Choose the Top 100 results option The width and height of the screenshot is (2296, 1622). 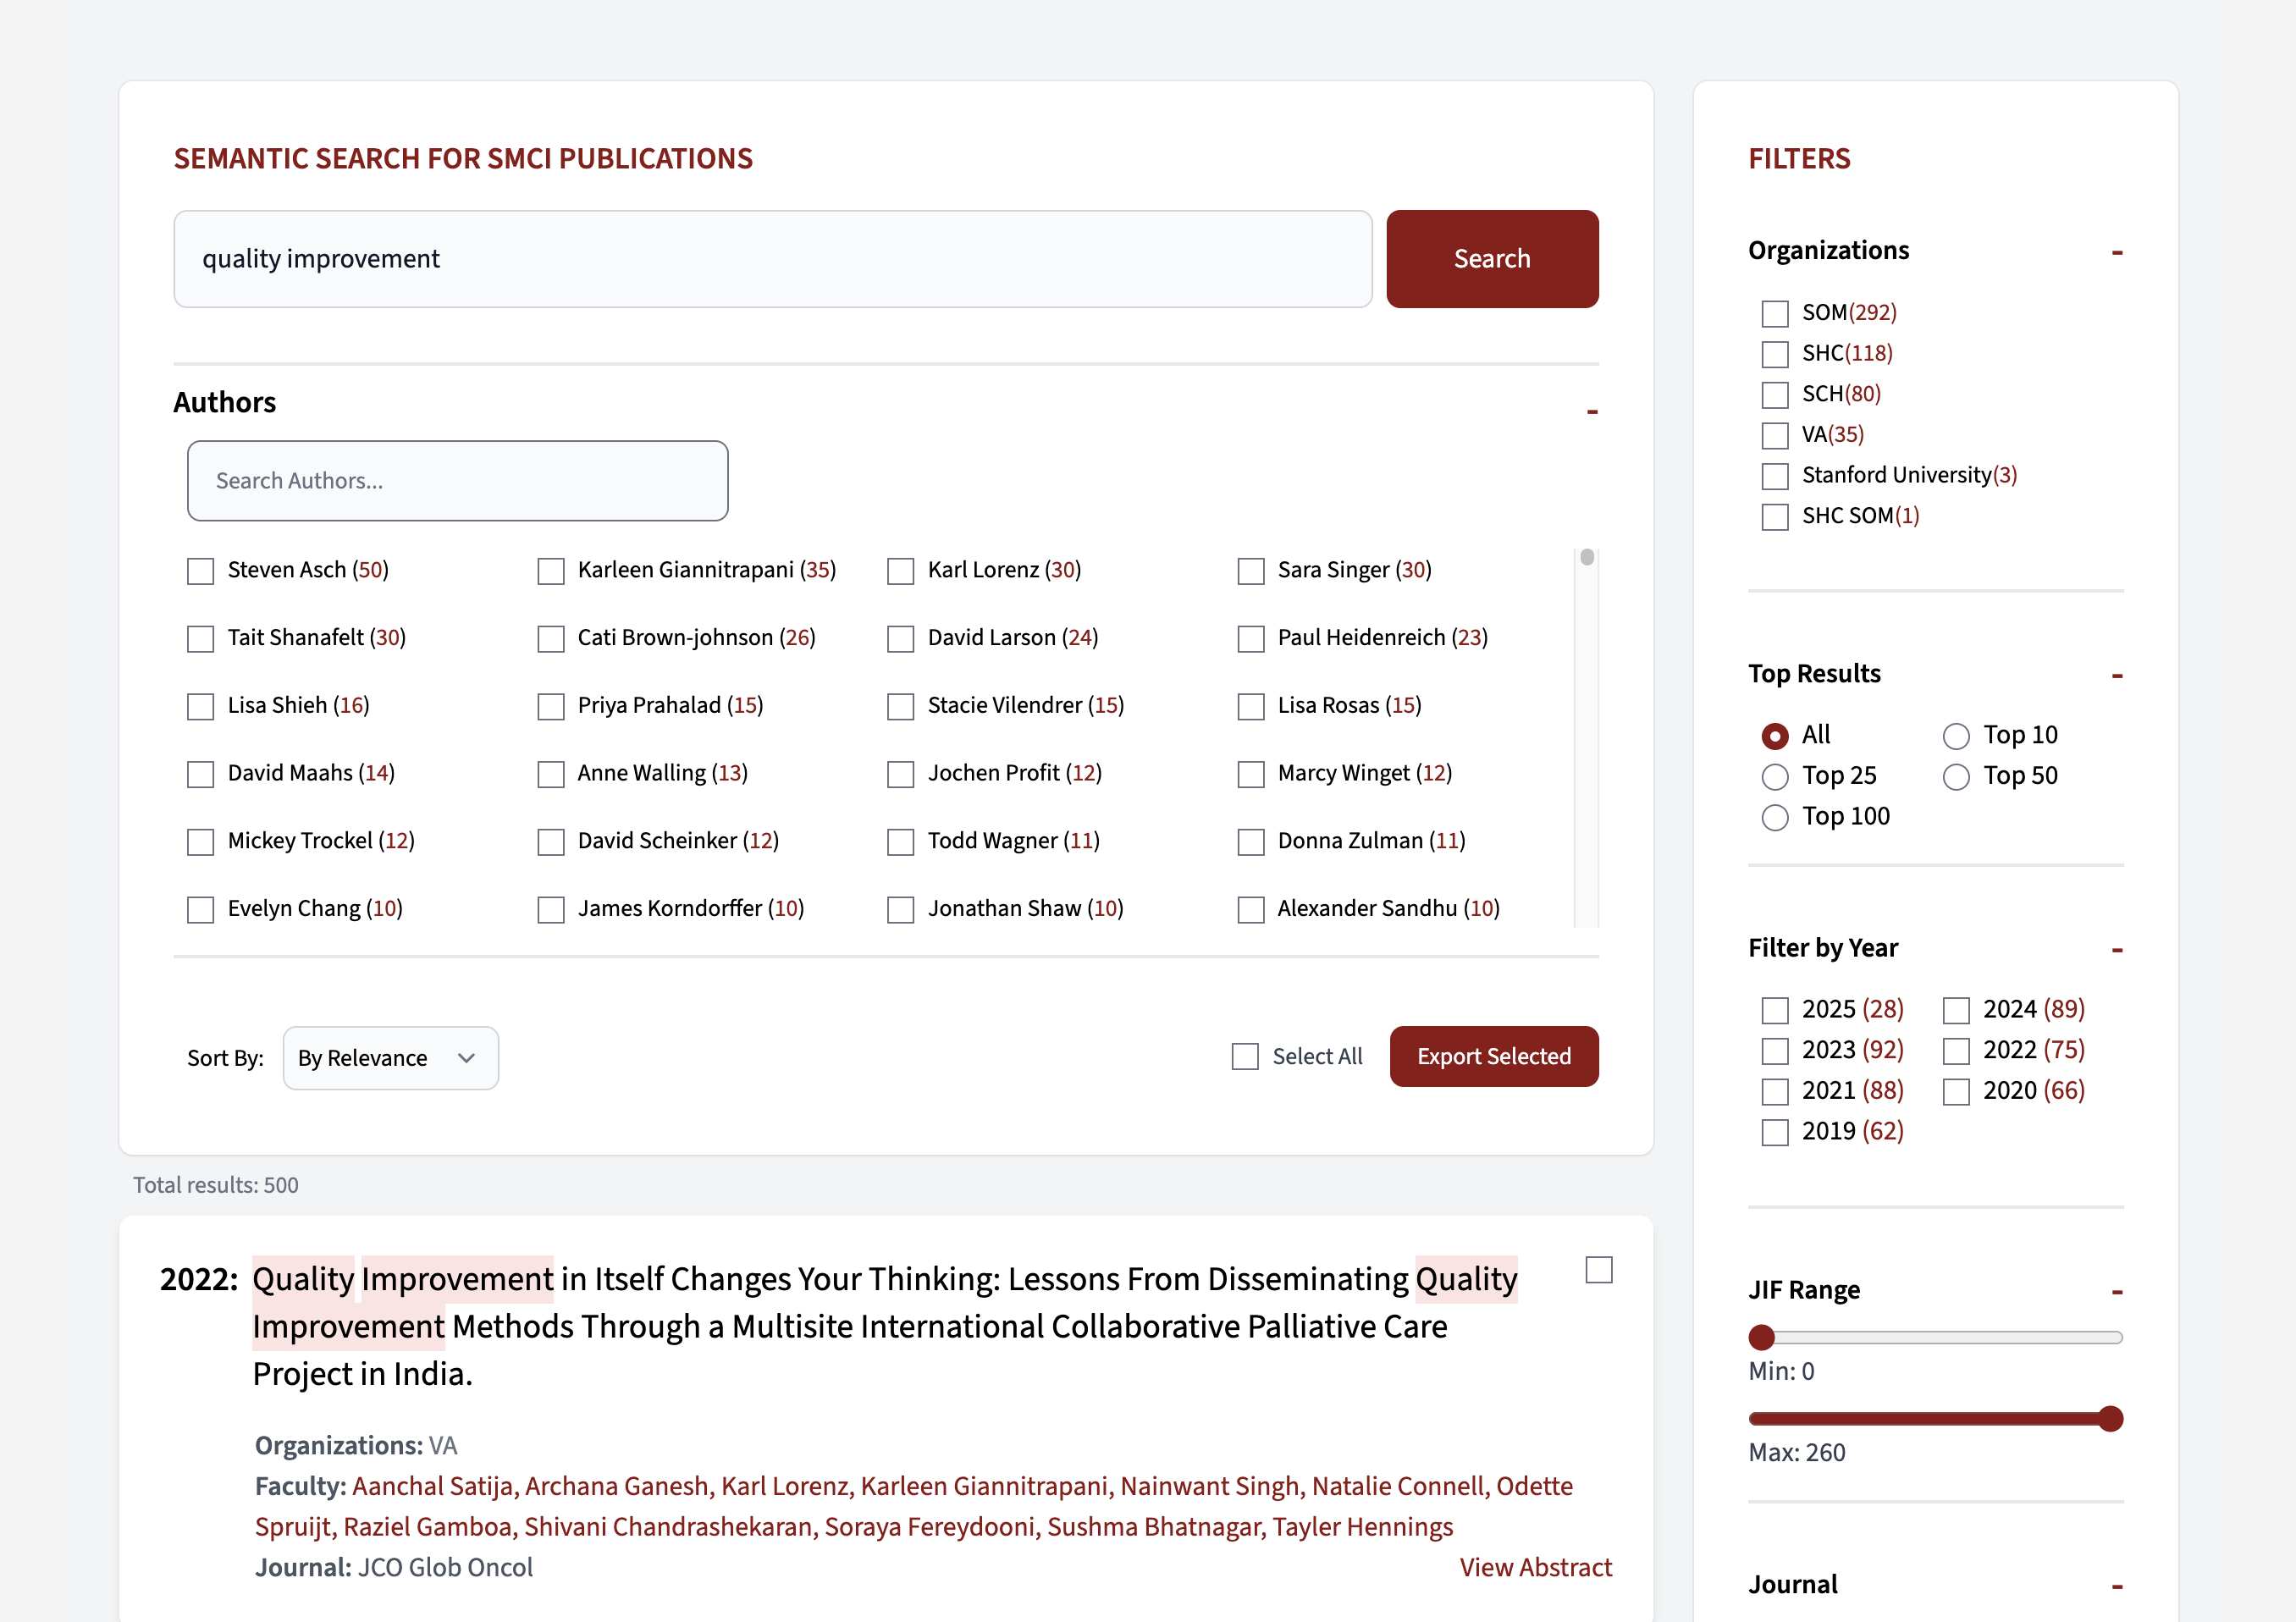[x=1775, y=817]
